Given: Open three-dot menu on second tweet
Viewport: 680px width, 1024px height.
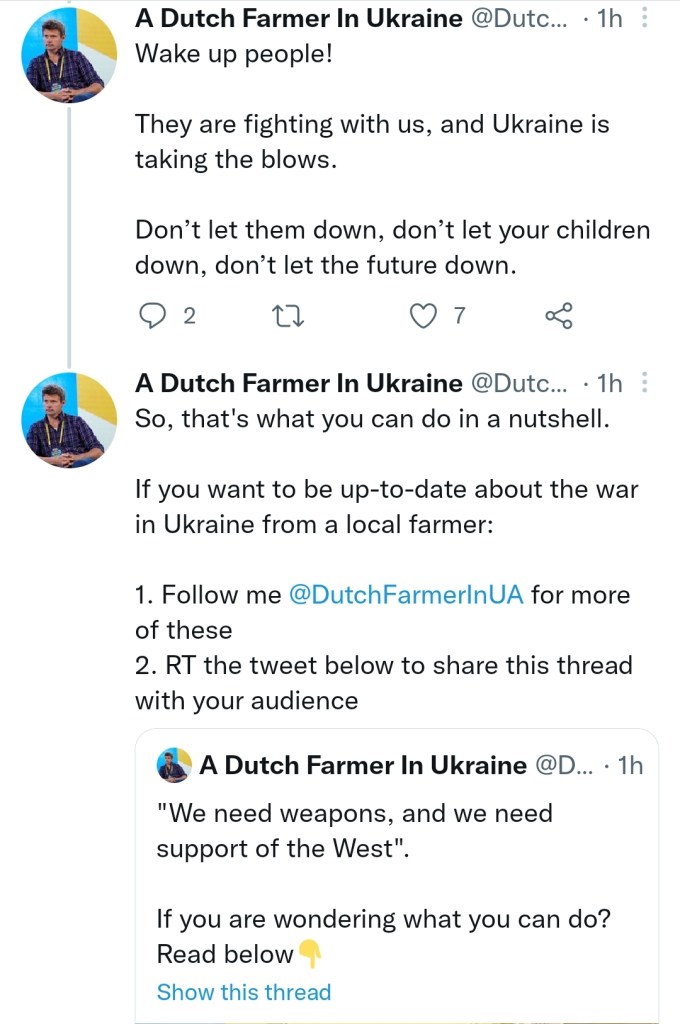Looking at the screenshot, I should click(x=645, y=384).
